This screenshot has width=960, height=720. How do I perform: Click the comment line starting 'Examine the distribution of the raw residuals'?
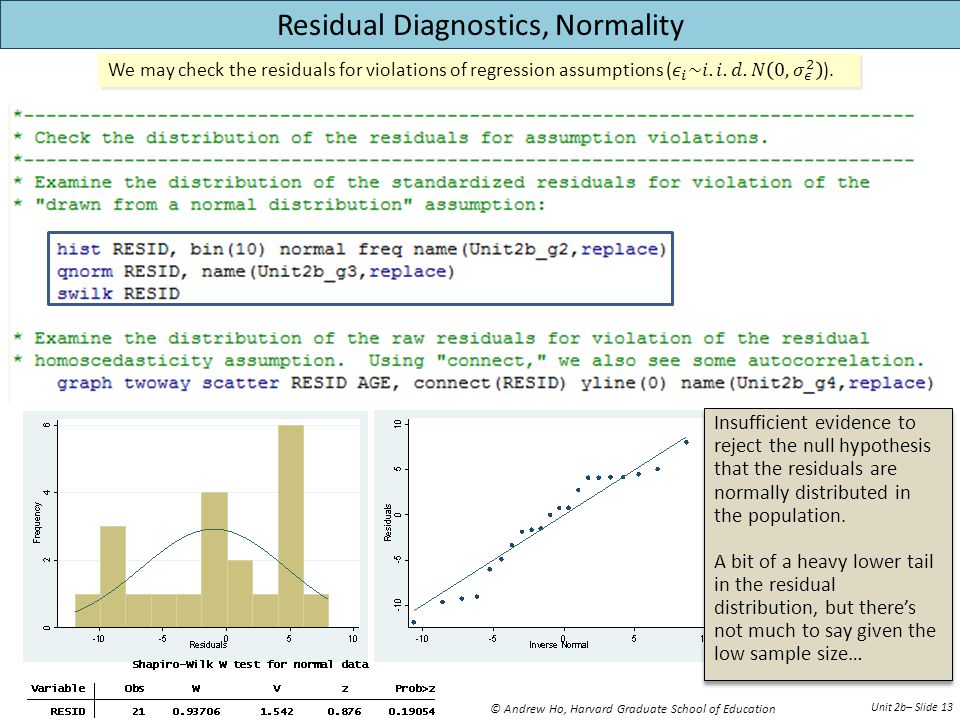(x=441, y=338)
